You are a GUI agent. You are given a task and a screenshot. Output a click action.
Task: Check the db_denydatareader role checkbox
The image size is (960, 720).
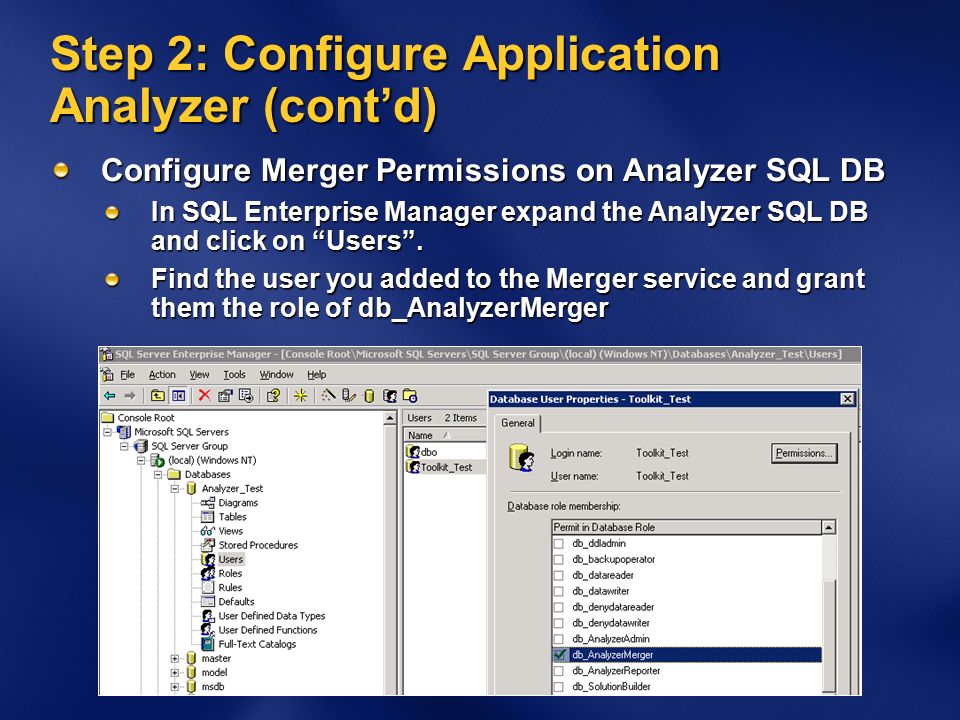pyautogui.click(x=558, y=607)
